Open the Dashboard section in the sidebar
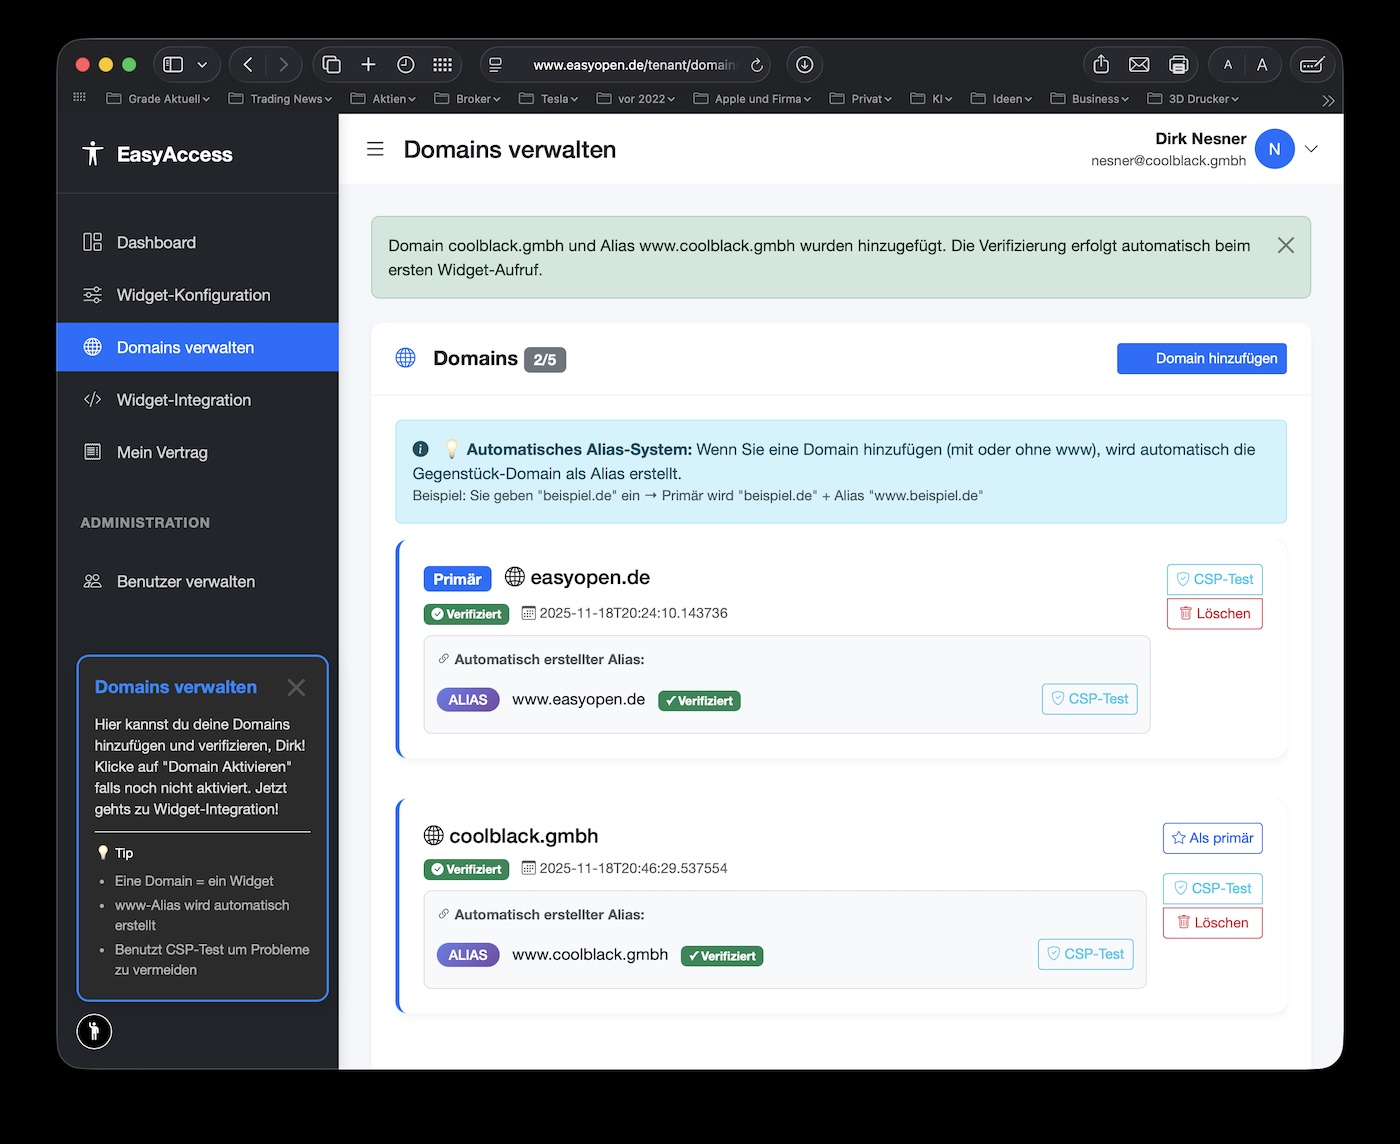 pyautogui.click(x=156, y=242)
